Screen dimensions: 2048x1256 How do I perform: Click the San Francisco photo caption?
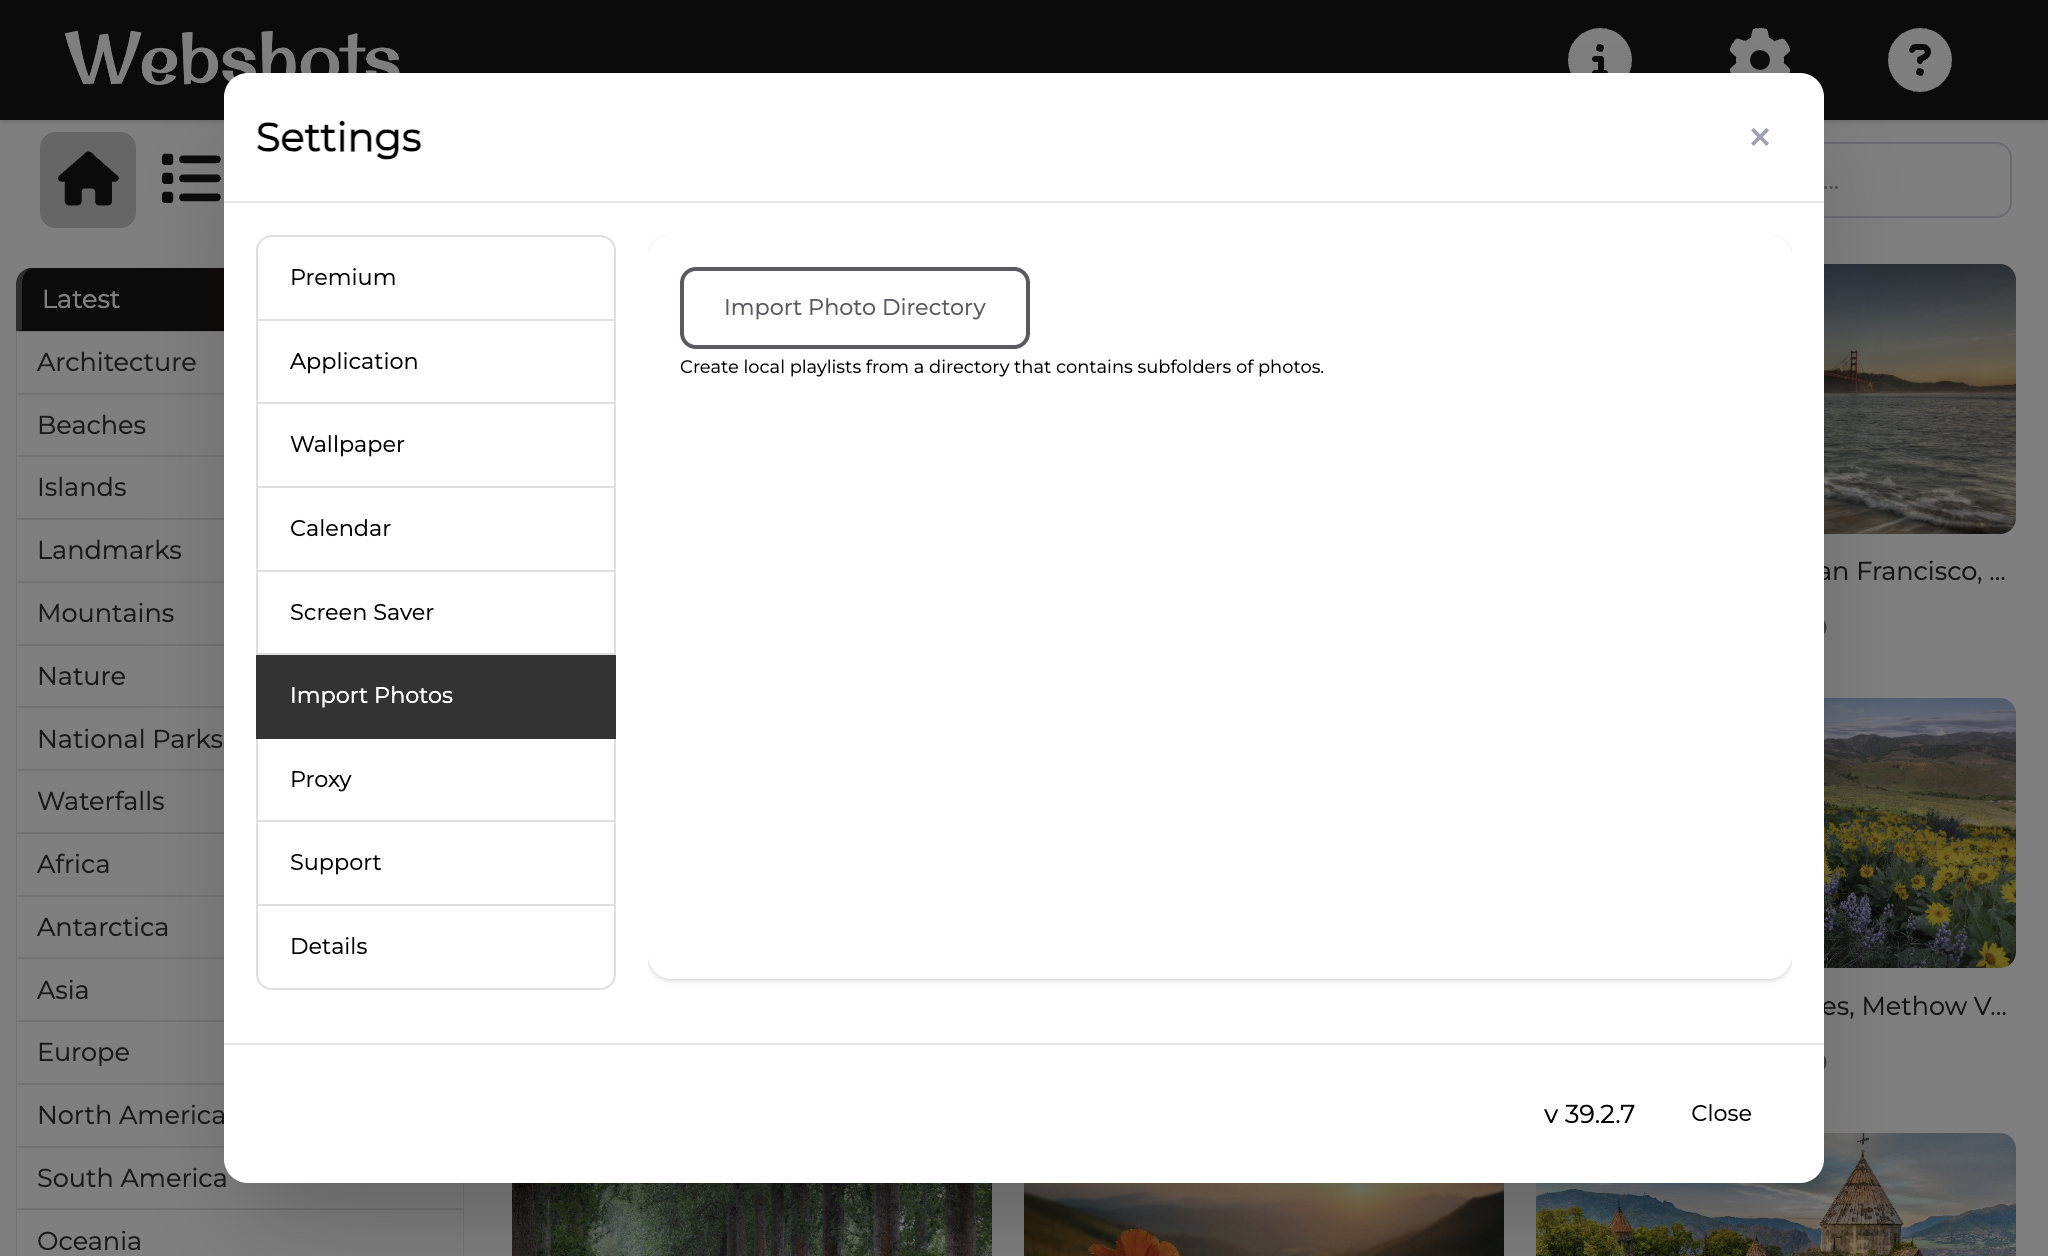pos(1914,571)
